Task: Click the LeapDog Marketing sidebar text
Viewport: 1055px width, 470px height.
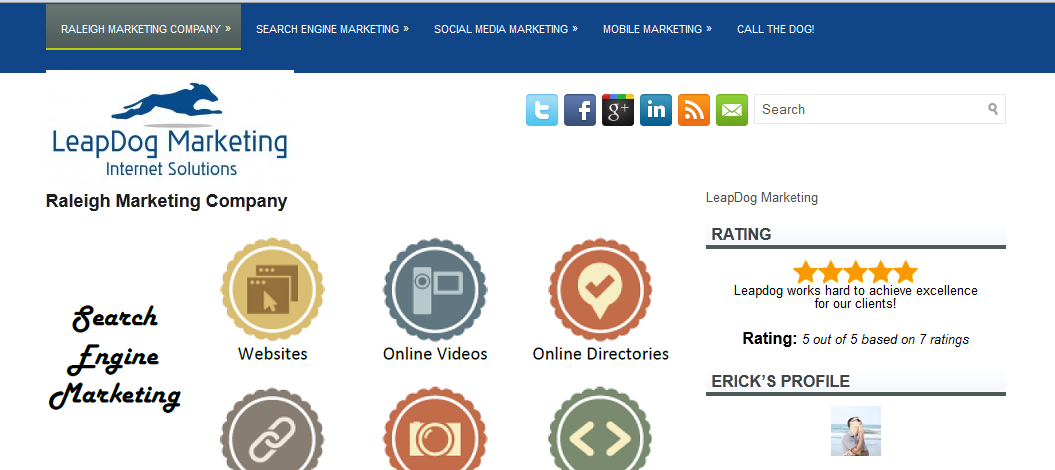Action: [762, 198]
